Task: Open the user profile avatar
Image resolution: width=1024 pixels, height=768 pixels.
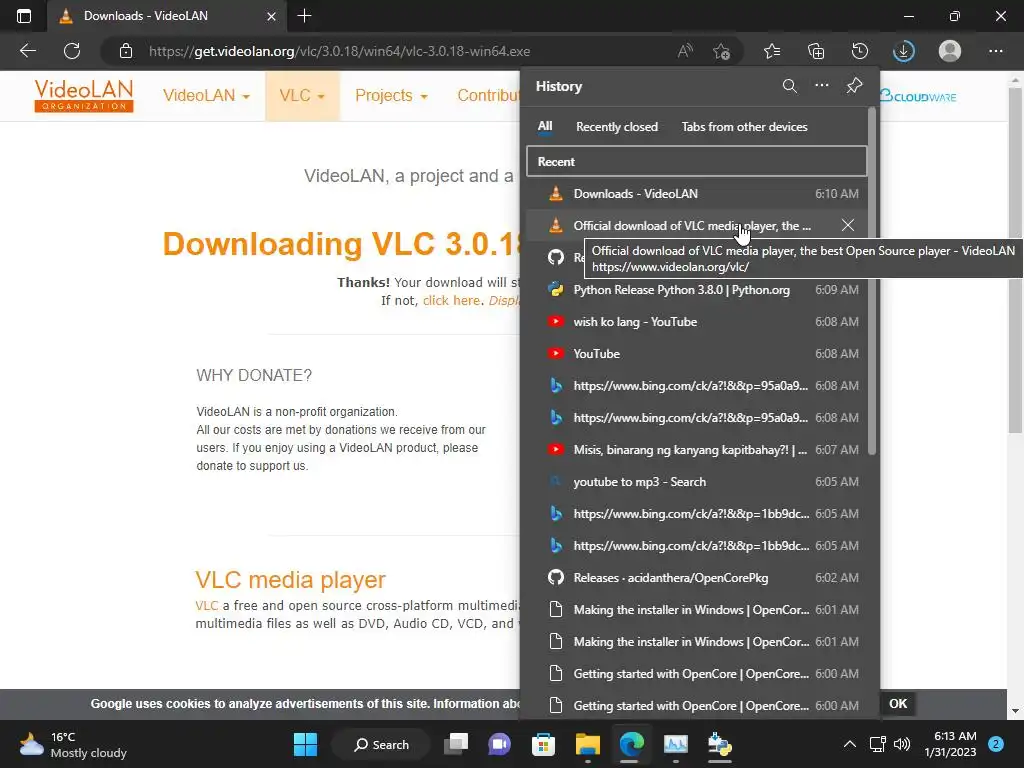Action: (x=950, y=51)
